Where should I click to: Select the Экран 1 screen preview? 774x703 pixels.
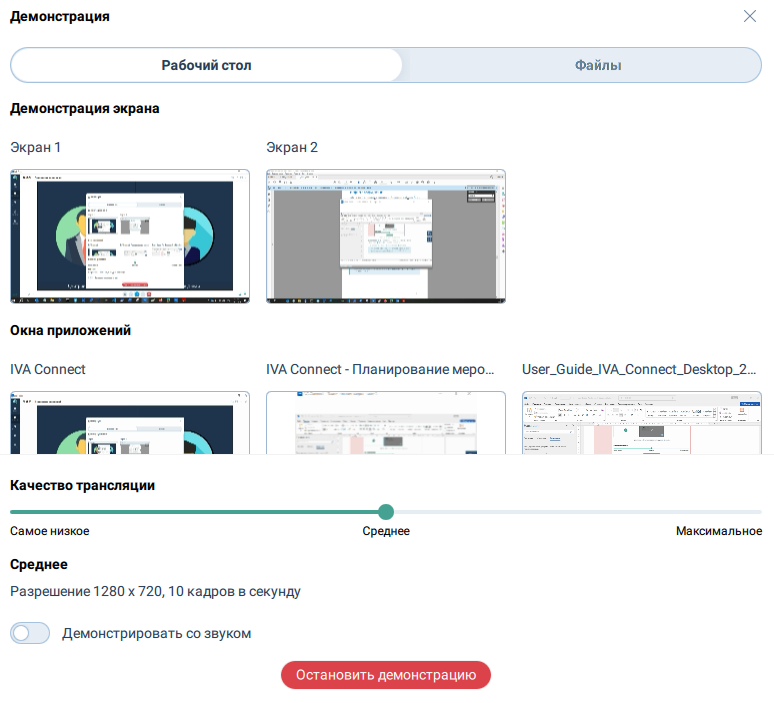(130, 236)
